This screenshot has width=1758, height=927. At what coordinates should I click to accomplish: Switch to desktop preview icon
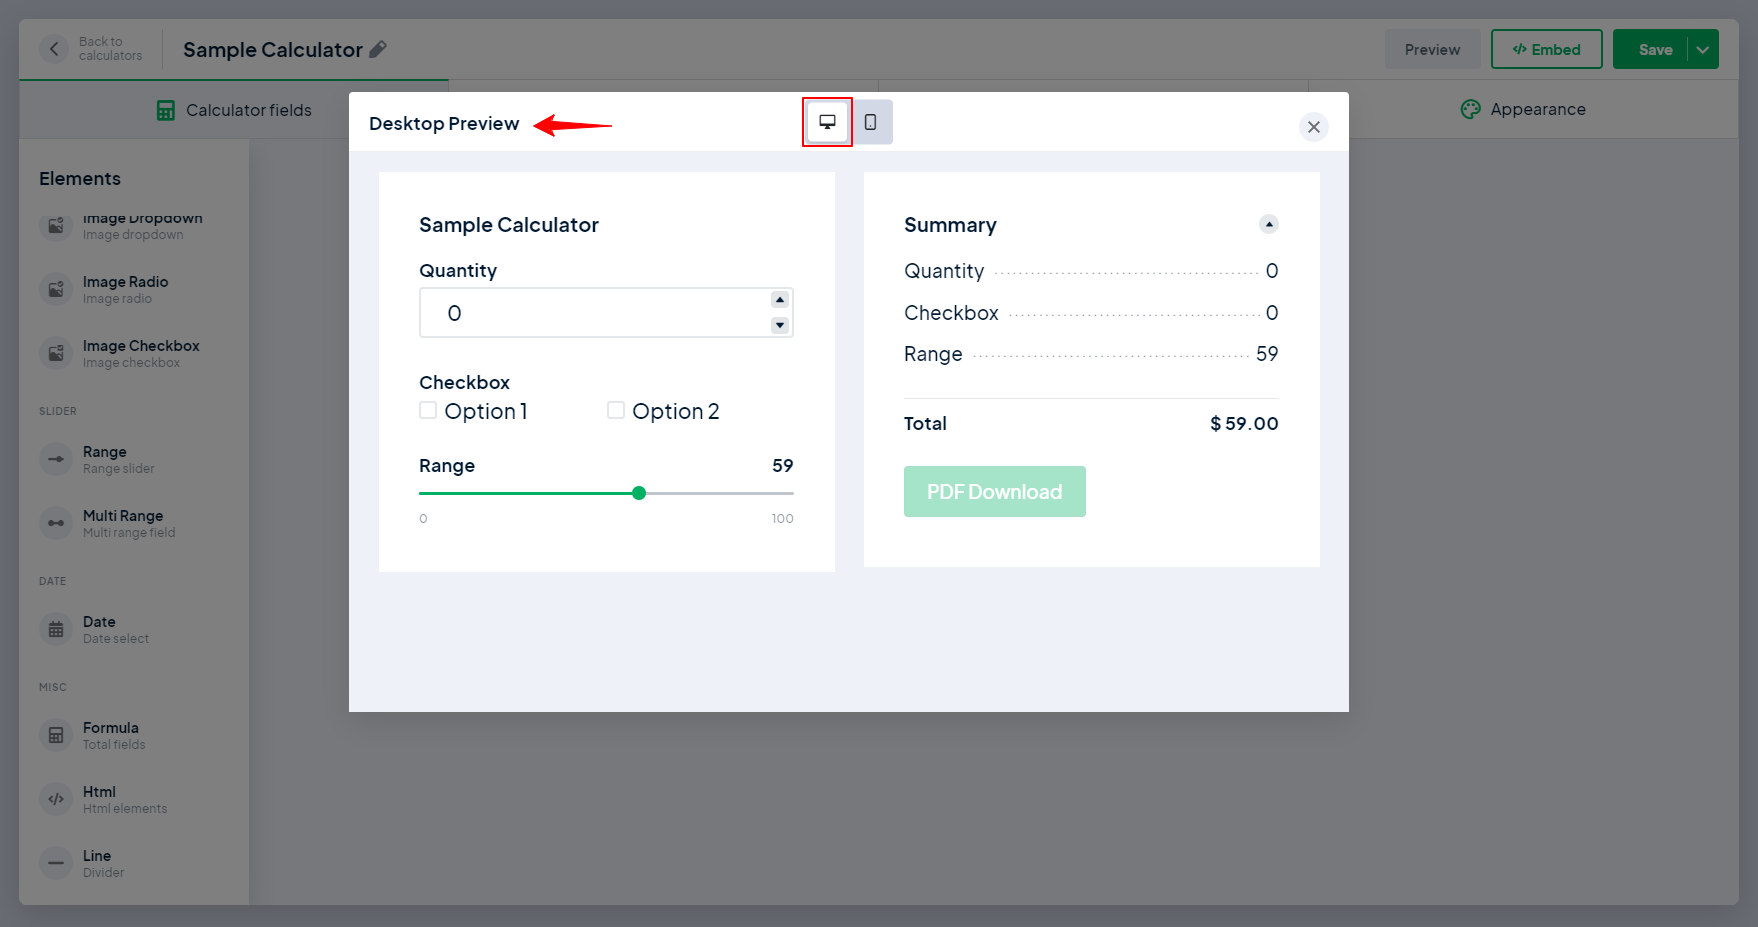[827, 122]
